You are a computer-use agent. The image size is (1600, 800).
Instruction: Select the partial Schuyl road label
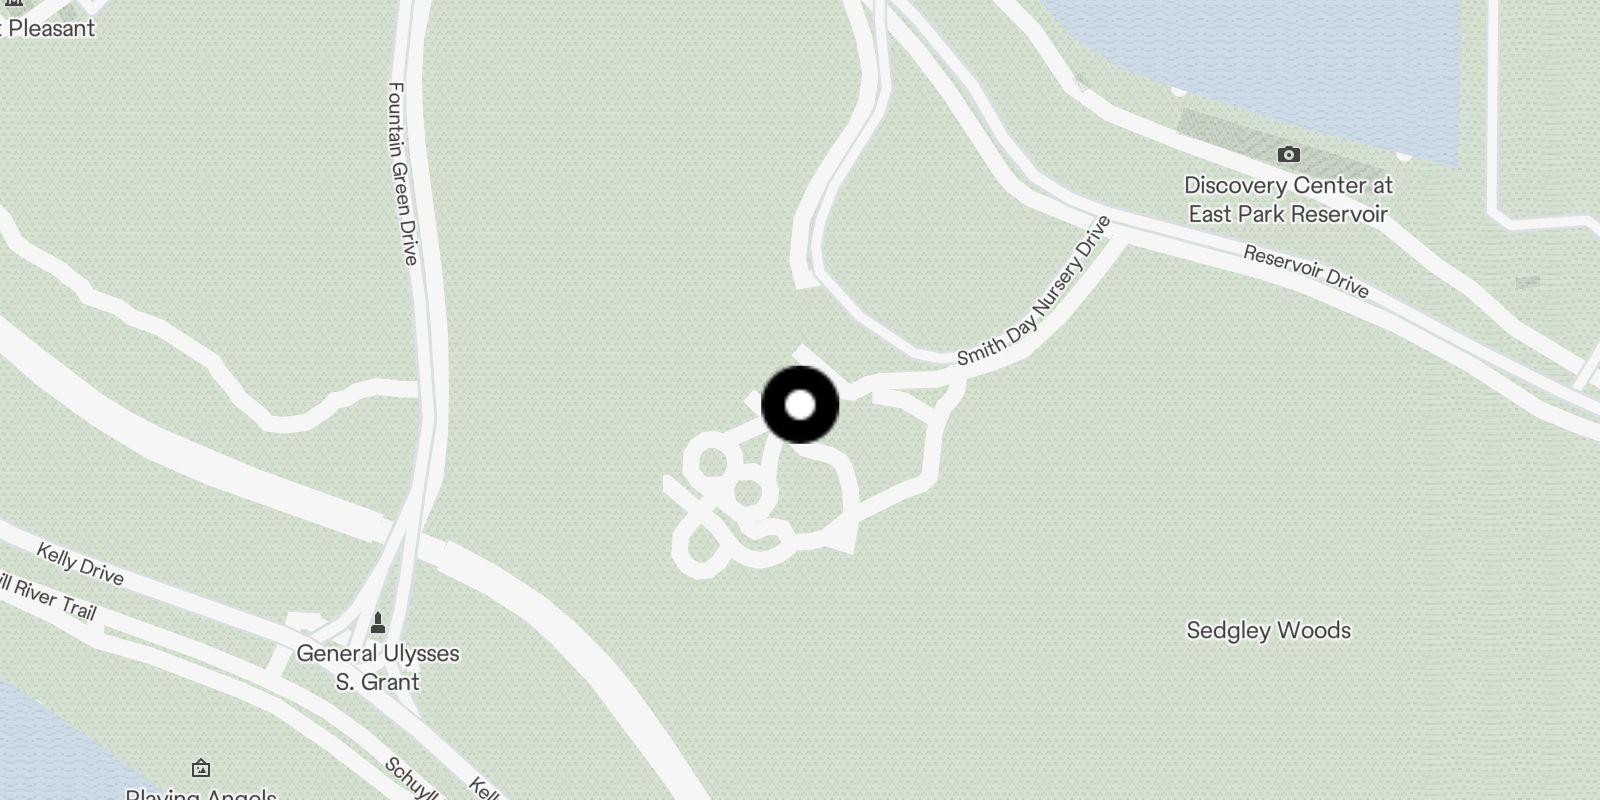click(412, 780)
